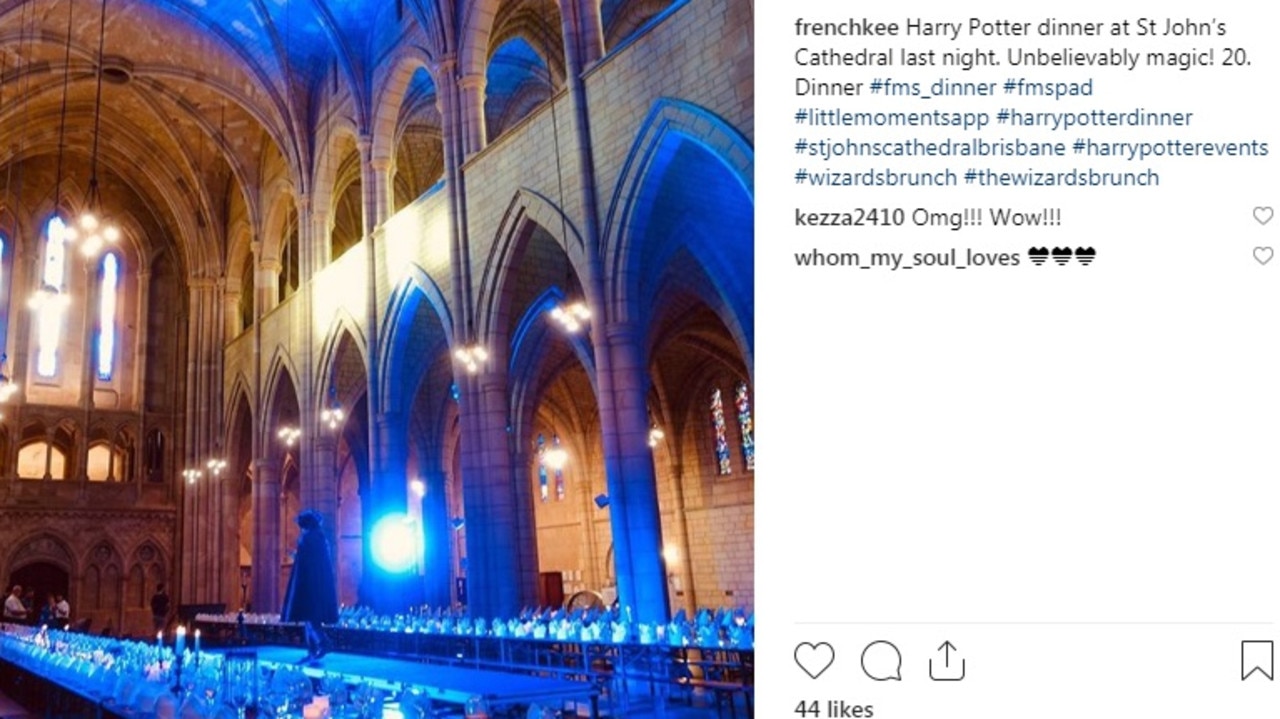
Task: Save the post with the bookmark icon
Action: (1257, 661)
